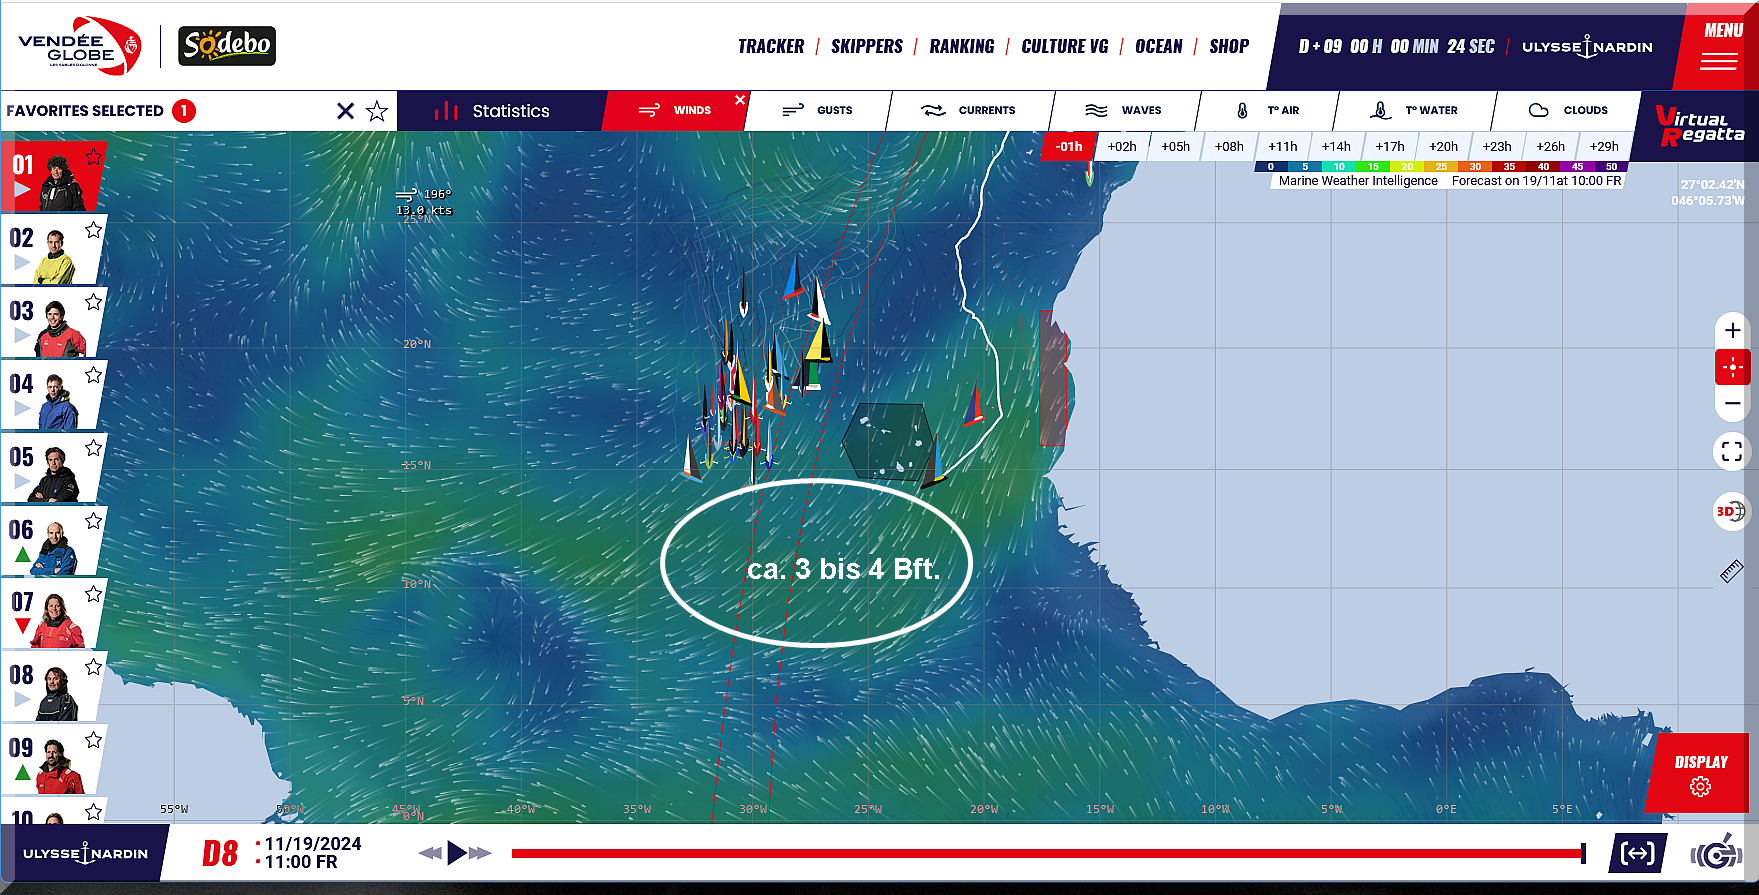Image resolution: width=1759 pixels, height=895 pixels.
Task: Open the Display settings panel
Action: pos(1700,774)
